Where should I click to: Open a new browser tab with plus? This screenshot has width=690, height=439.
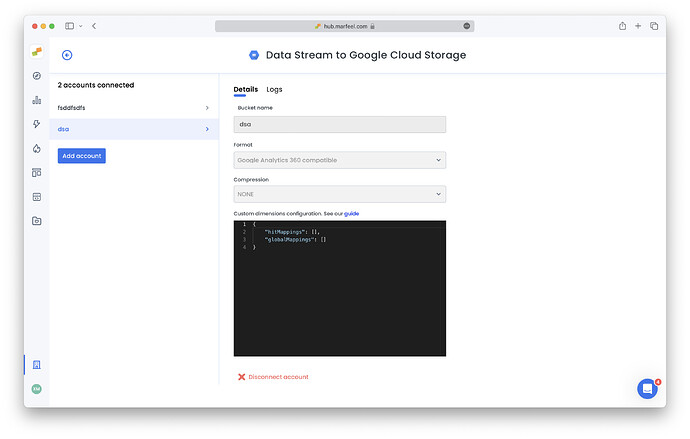coord(638,26)
